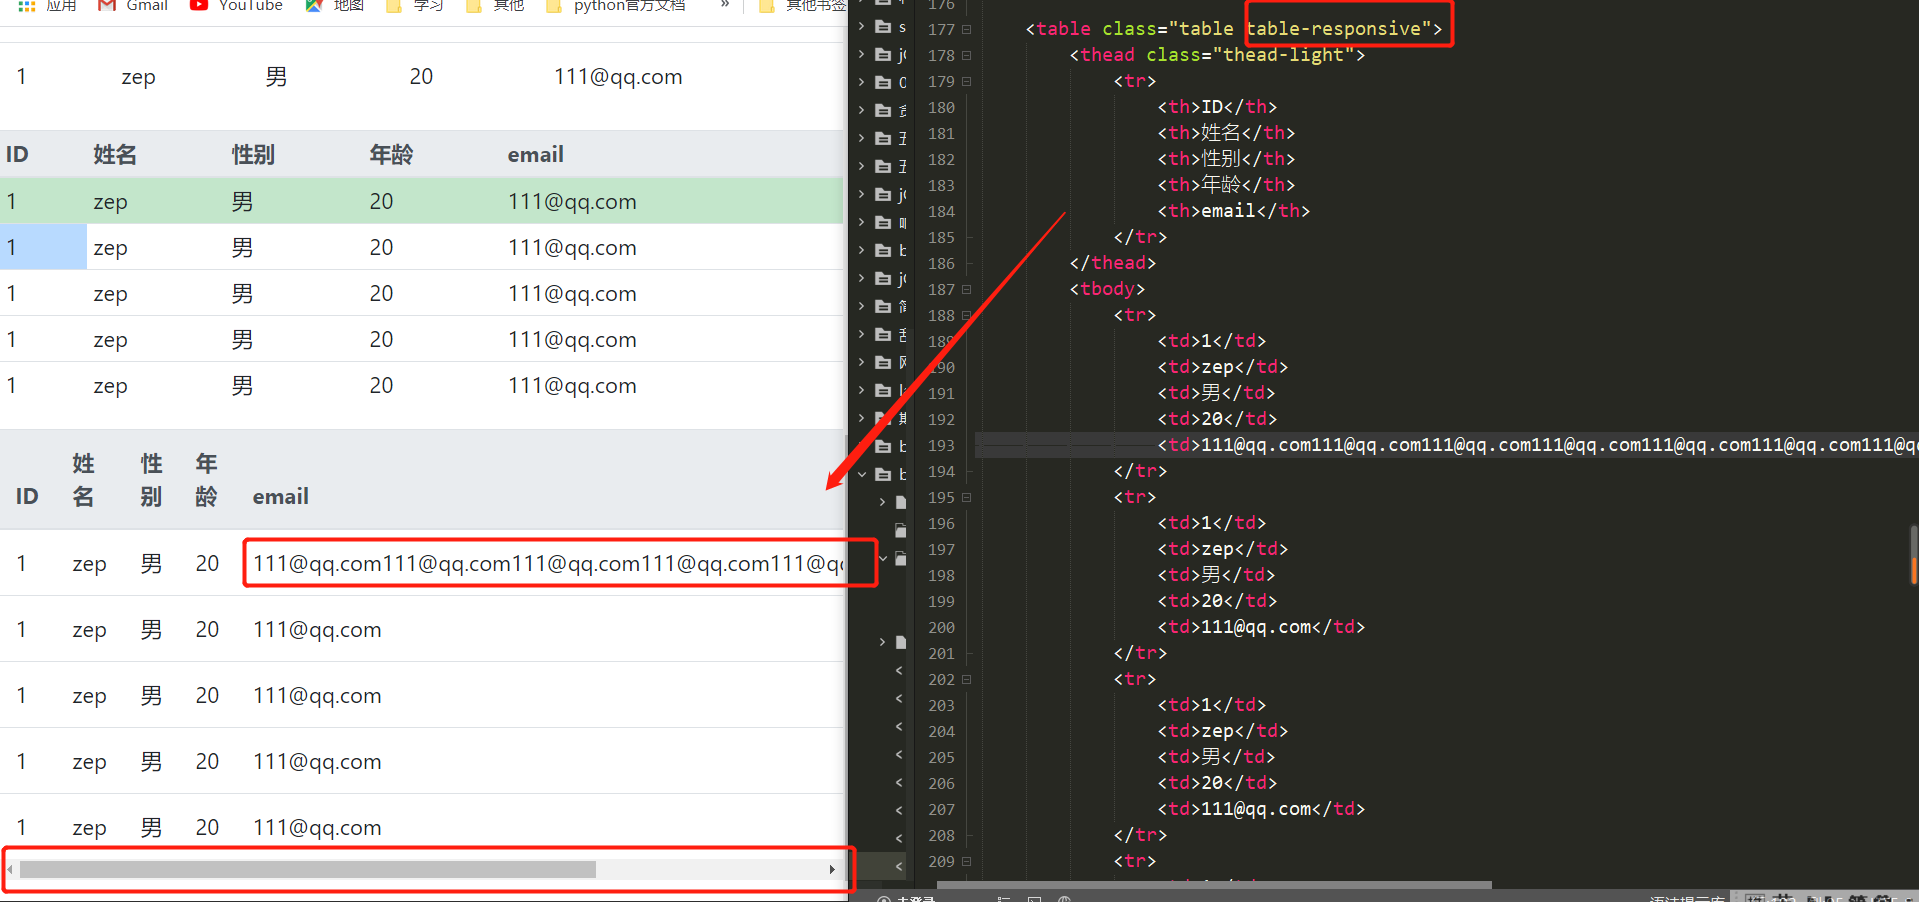Place cursor on <th>性别</th> code line 182

coord(1226,159)
